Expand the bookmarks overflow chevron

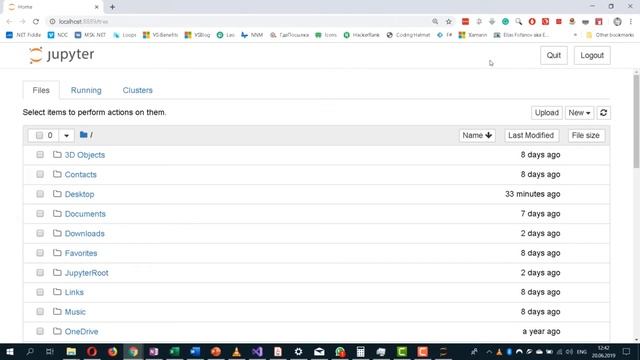[x=575, y=35]
